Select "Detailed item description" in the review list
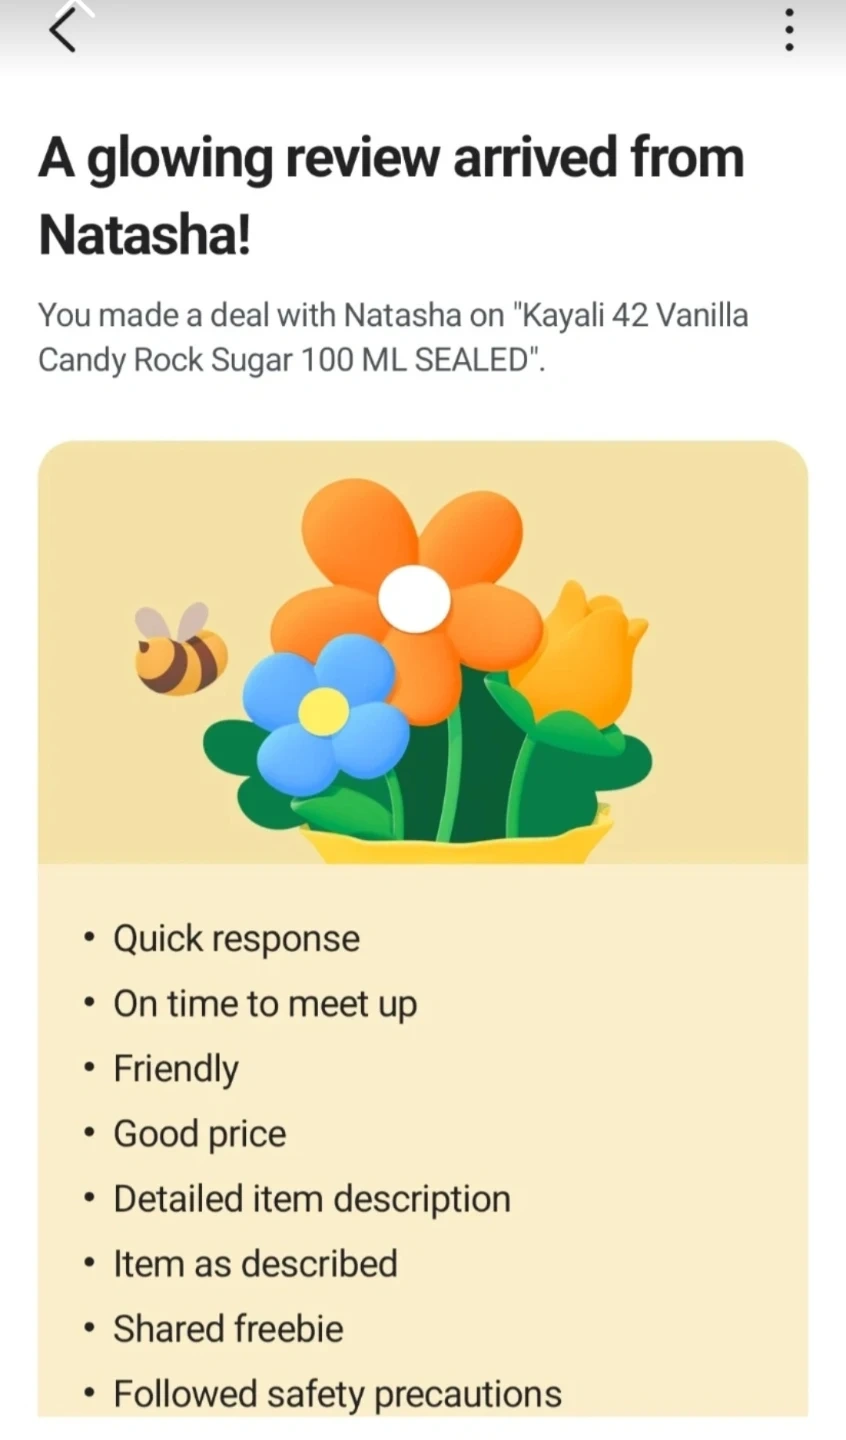 tap(312, 1199)
